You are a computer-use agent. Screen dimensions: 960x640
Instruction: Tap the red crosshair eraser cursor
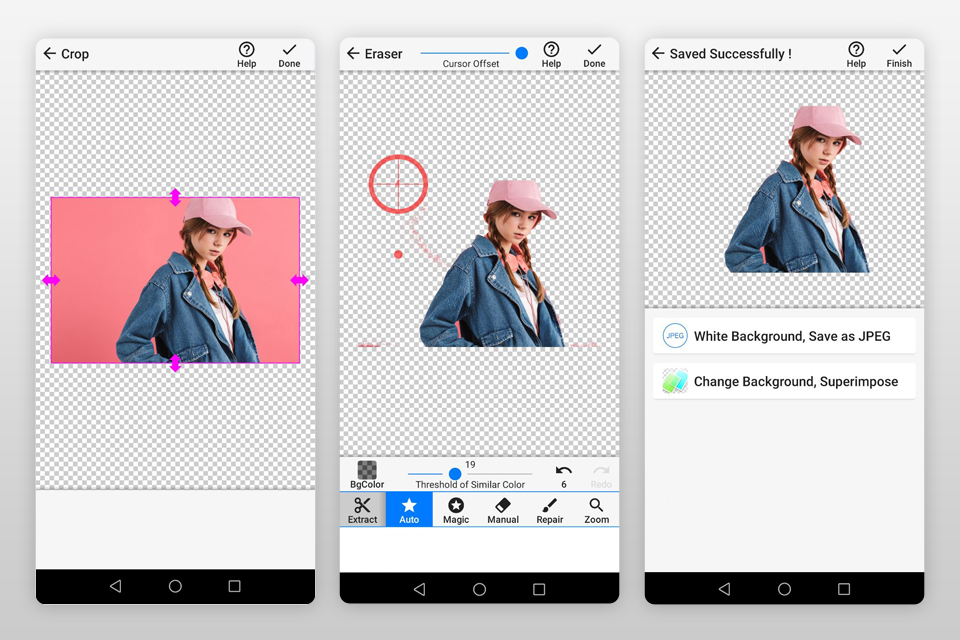pos(398,184)
